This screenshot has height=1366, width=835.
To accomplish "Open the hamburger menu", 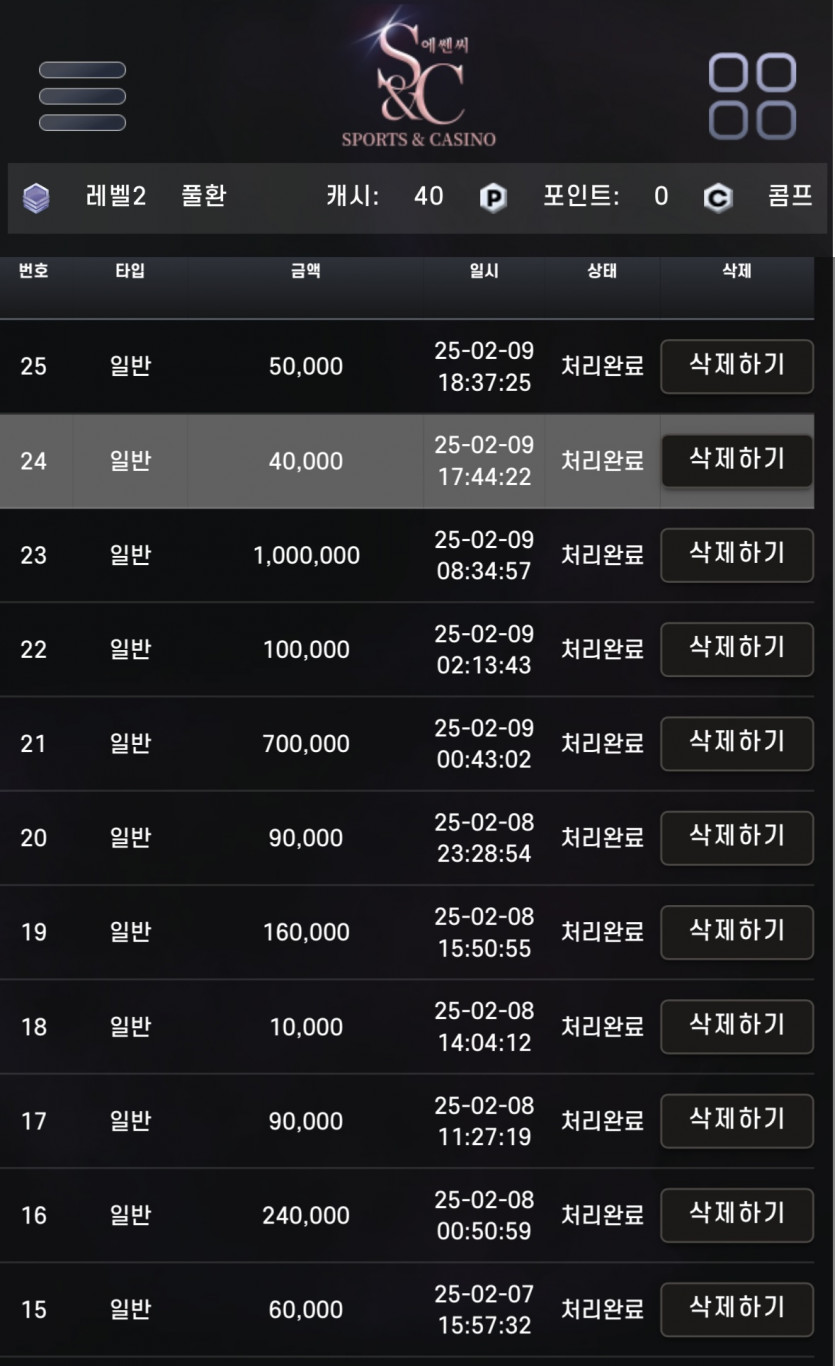I will (82, 96).
